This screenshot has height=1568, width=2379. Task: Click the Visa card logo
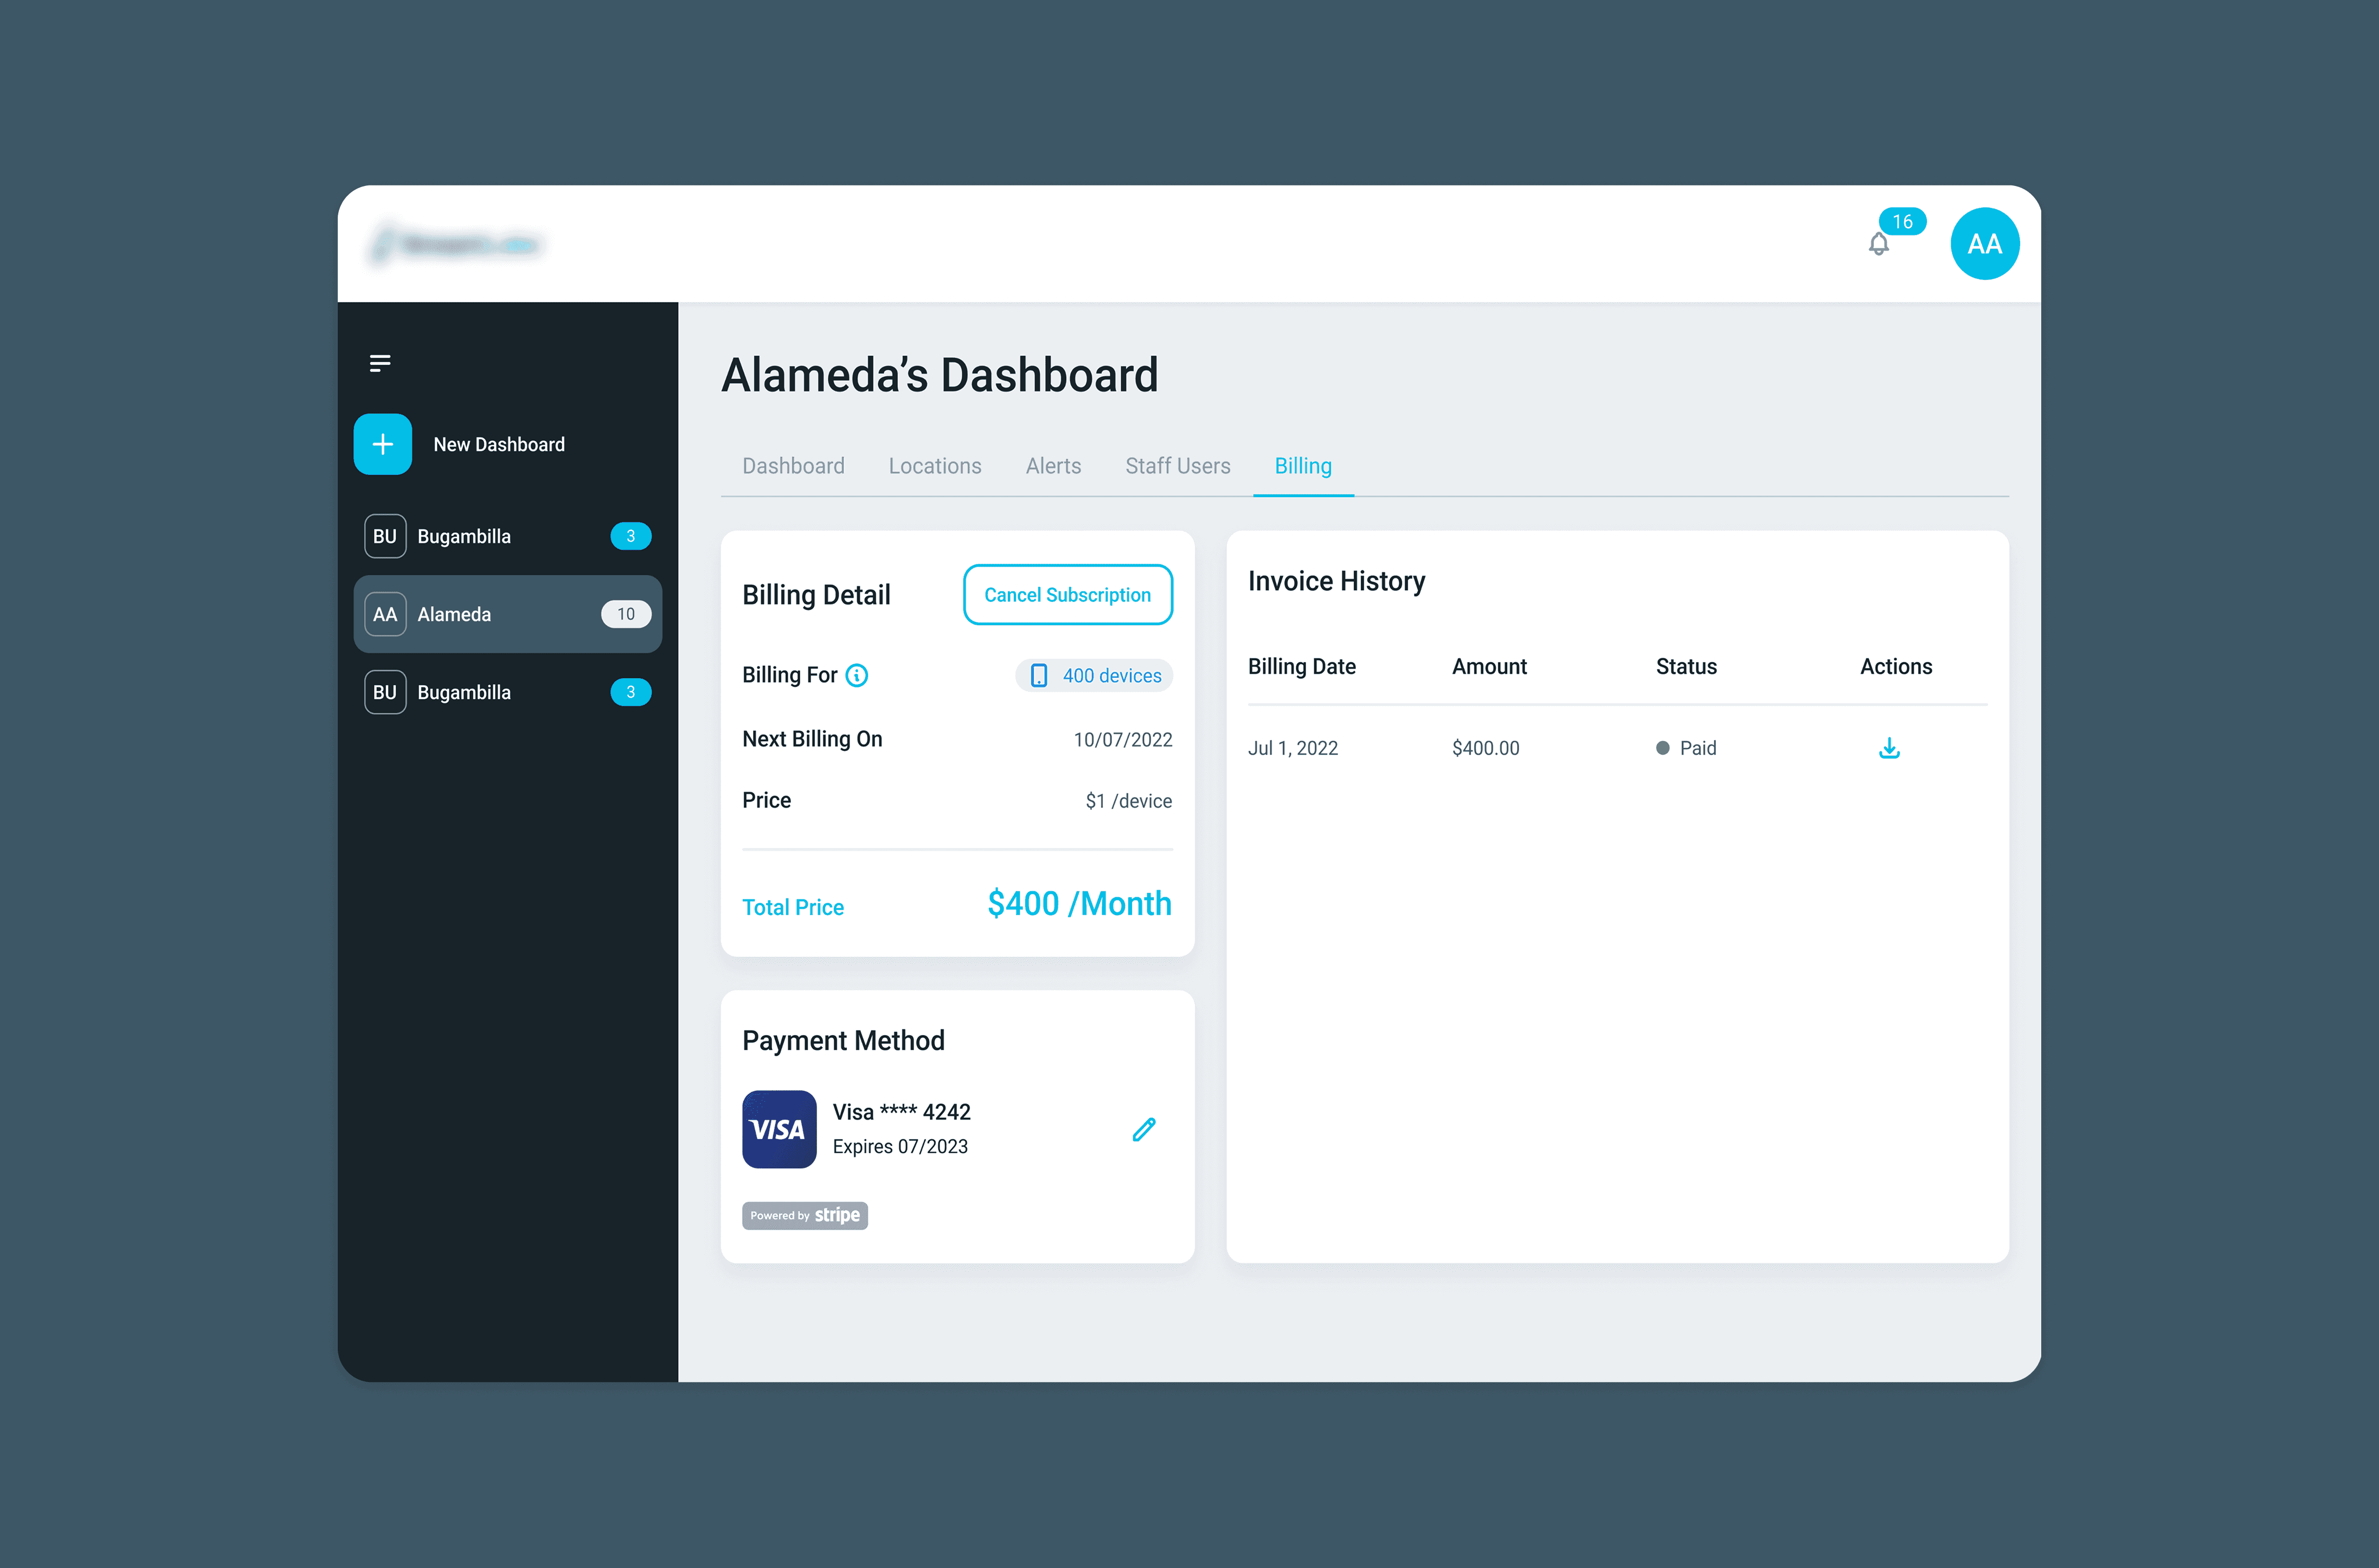click(x=779, y=1129)
